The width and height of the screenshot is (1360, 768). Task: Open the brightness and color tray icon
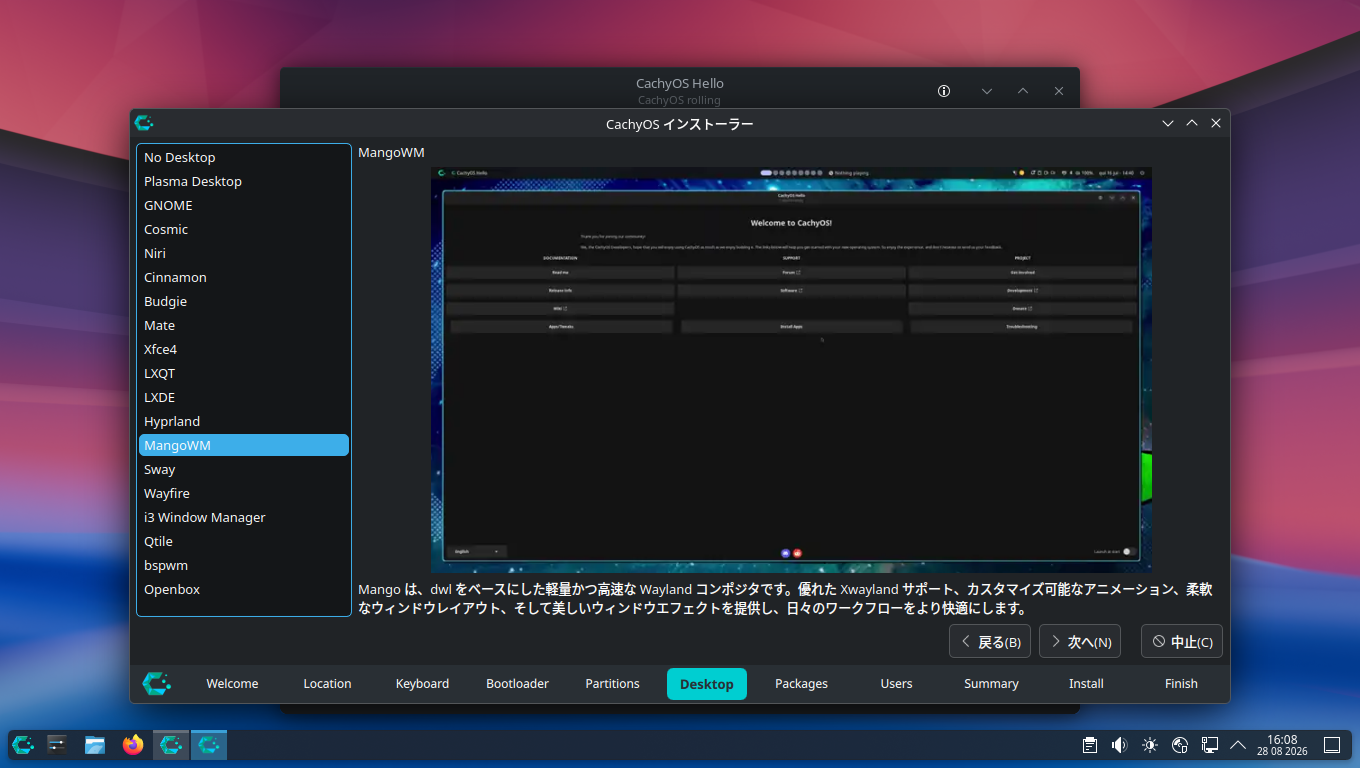click(1150, 745)
